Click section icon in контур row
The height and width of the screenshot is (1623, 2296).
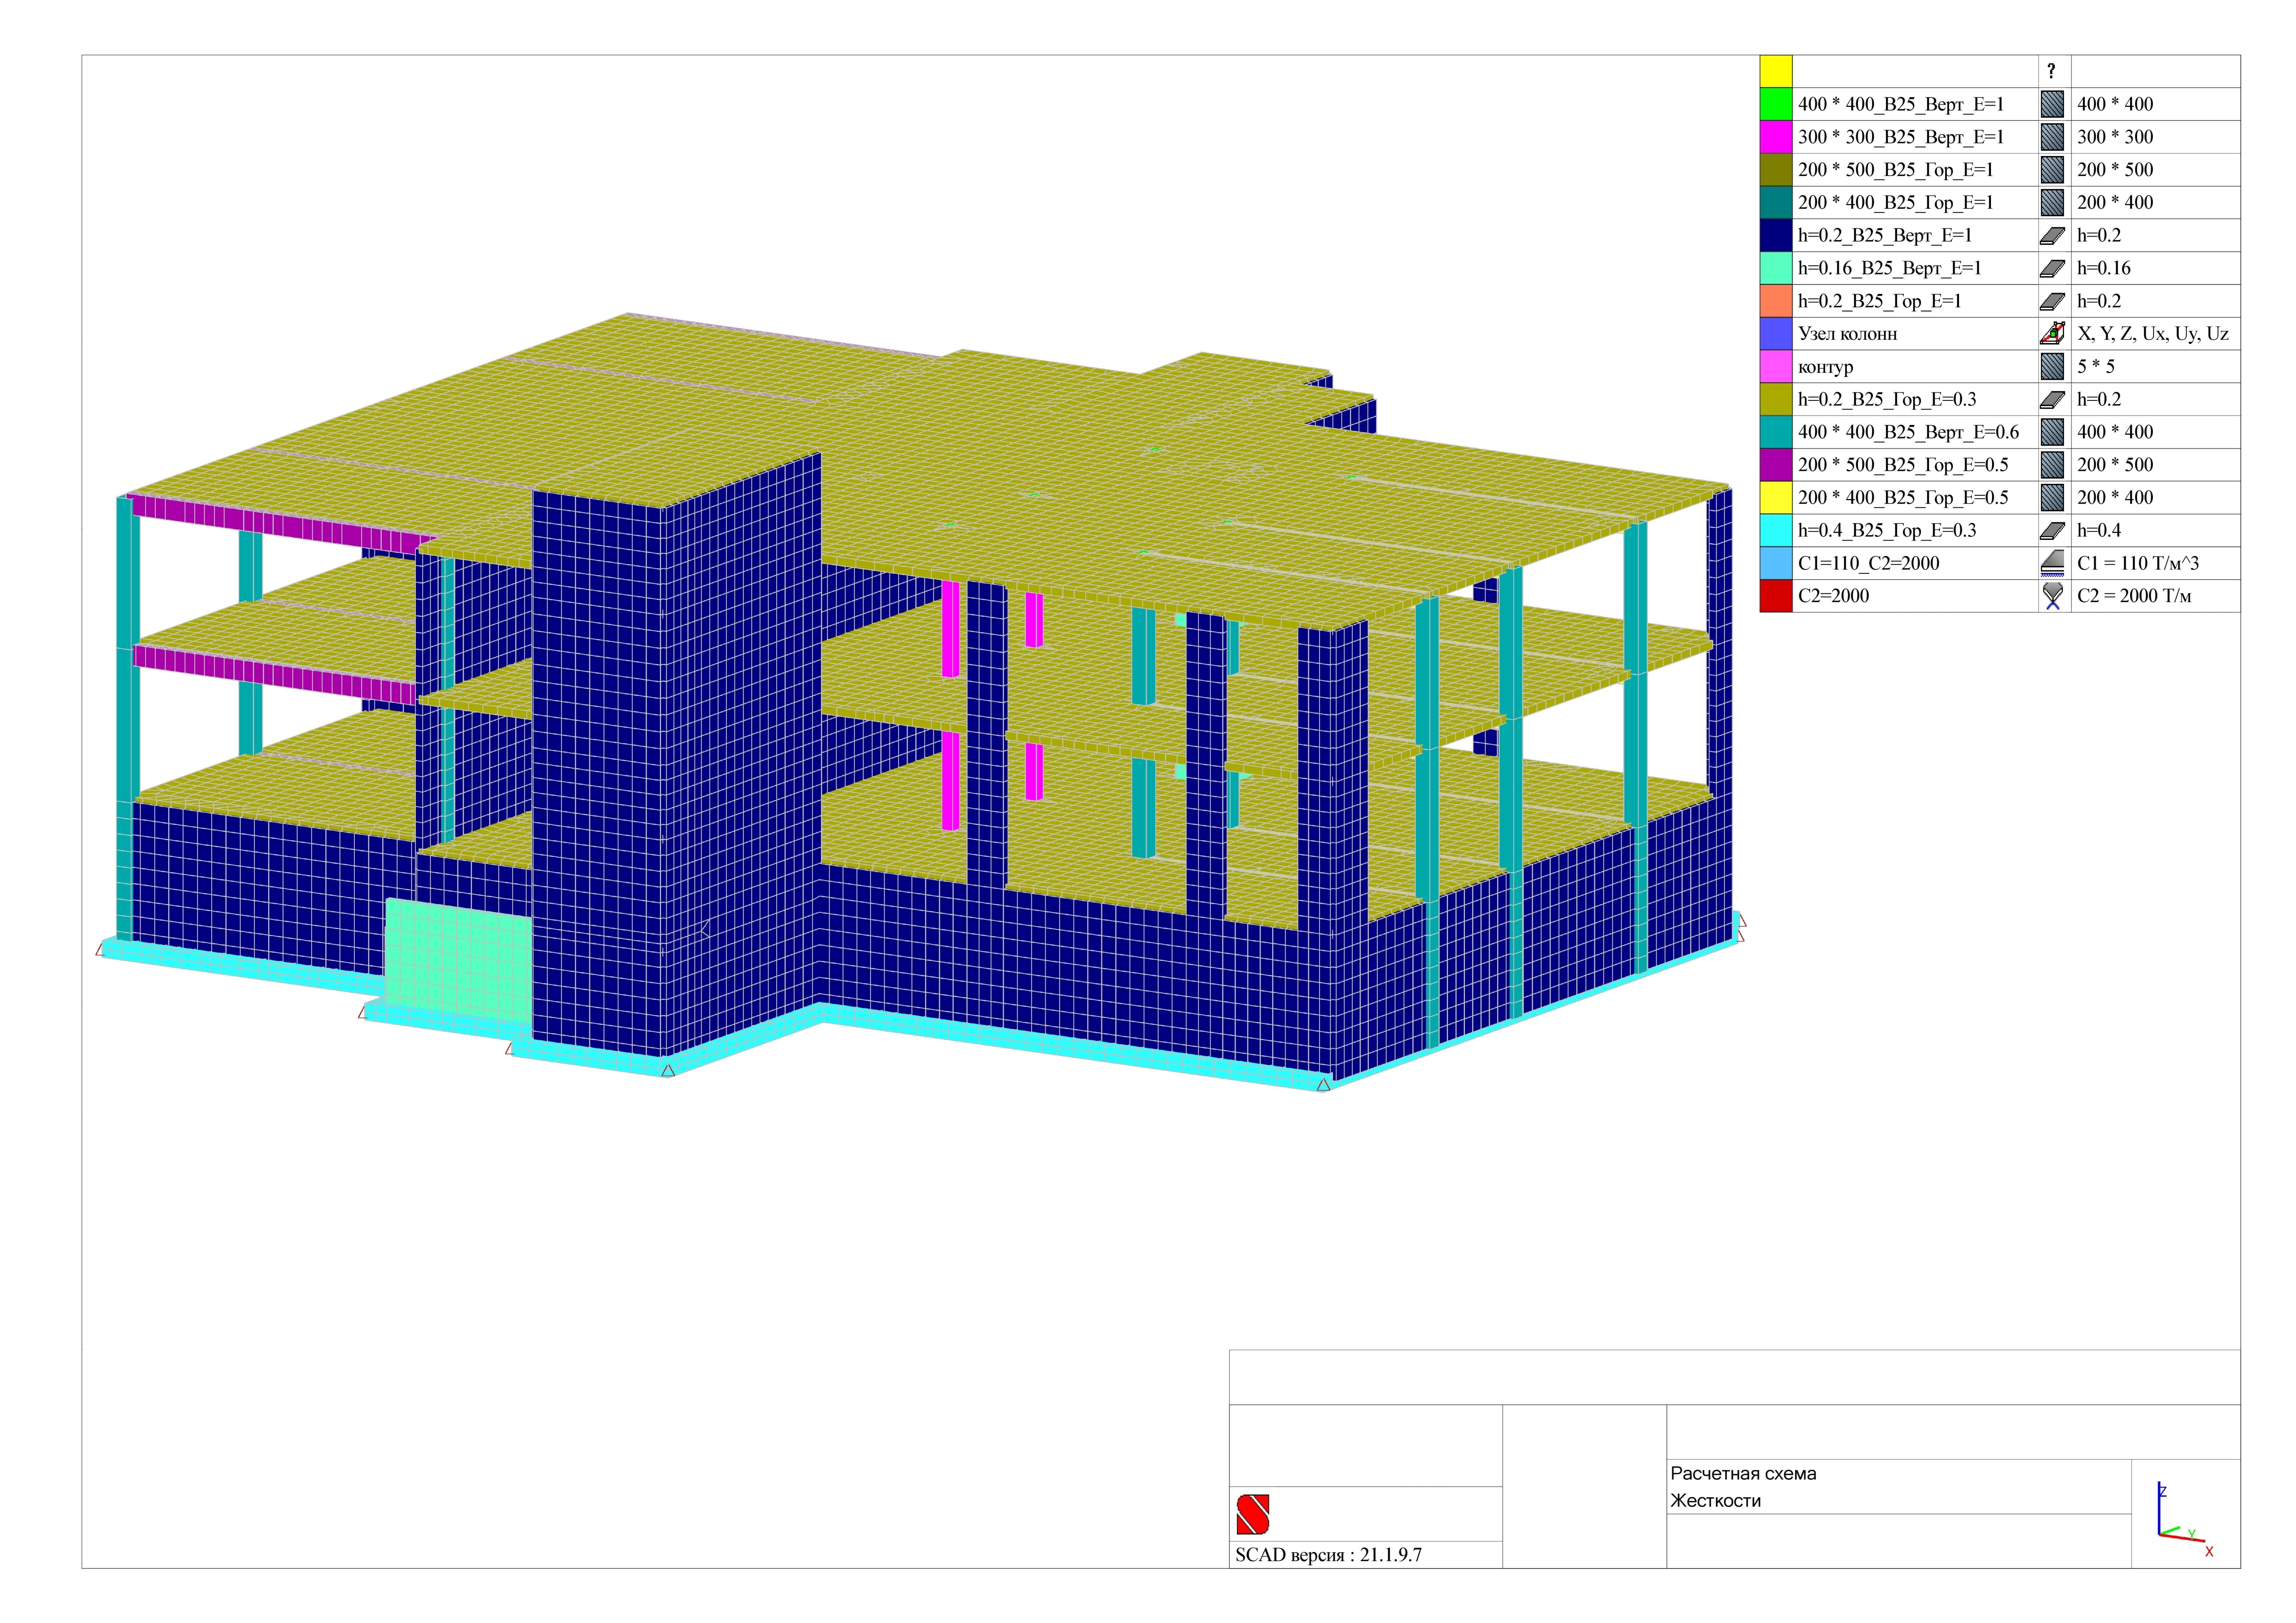[x=2052, y=367]
